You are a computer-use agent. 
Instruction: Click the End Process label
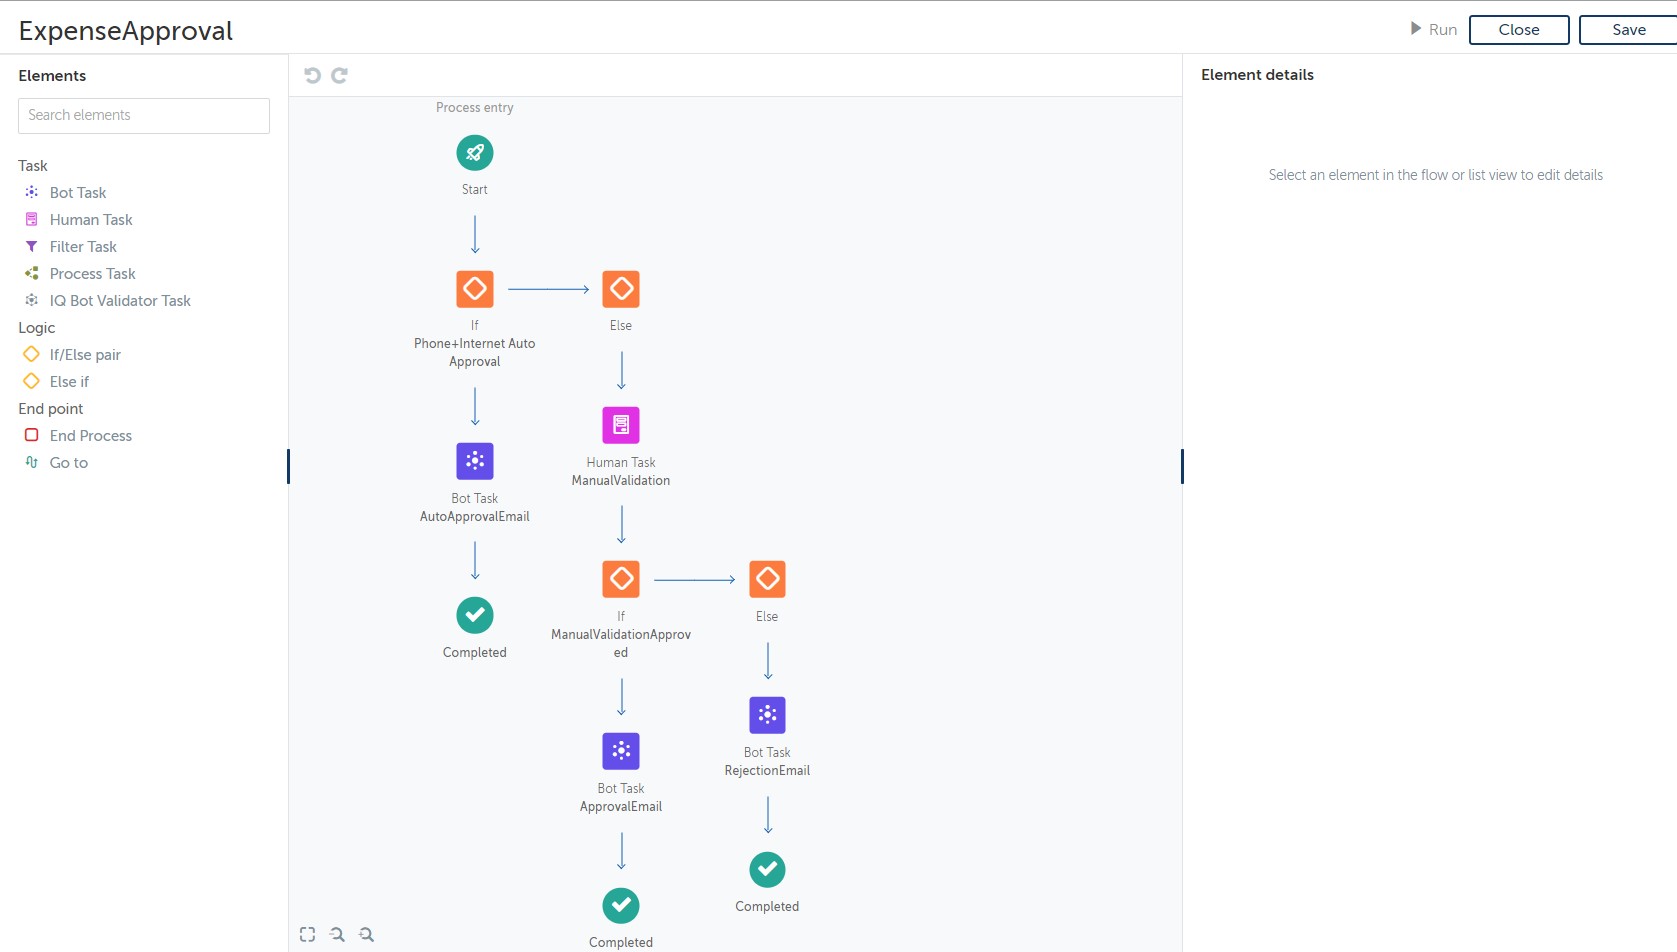click(x=91, y=435)
